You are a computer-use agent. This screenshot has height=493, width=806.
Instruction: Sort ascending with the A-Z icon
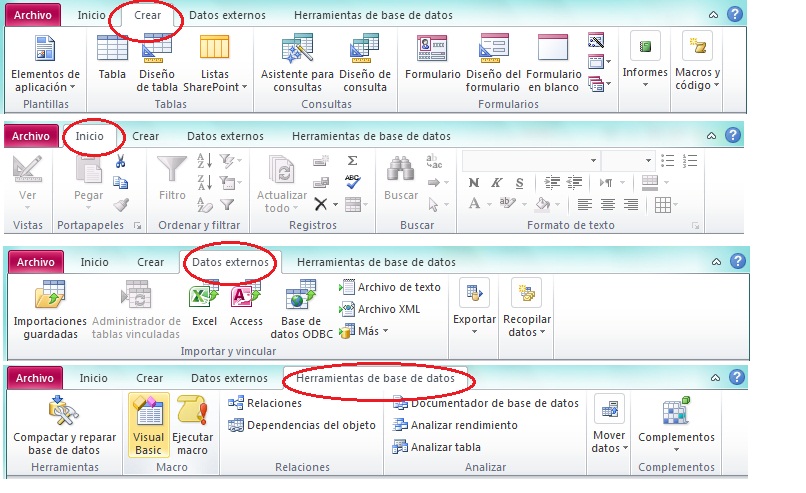(x=204, y=161)
